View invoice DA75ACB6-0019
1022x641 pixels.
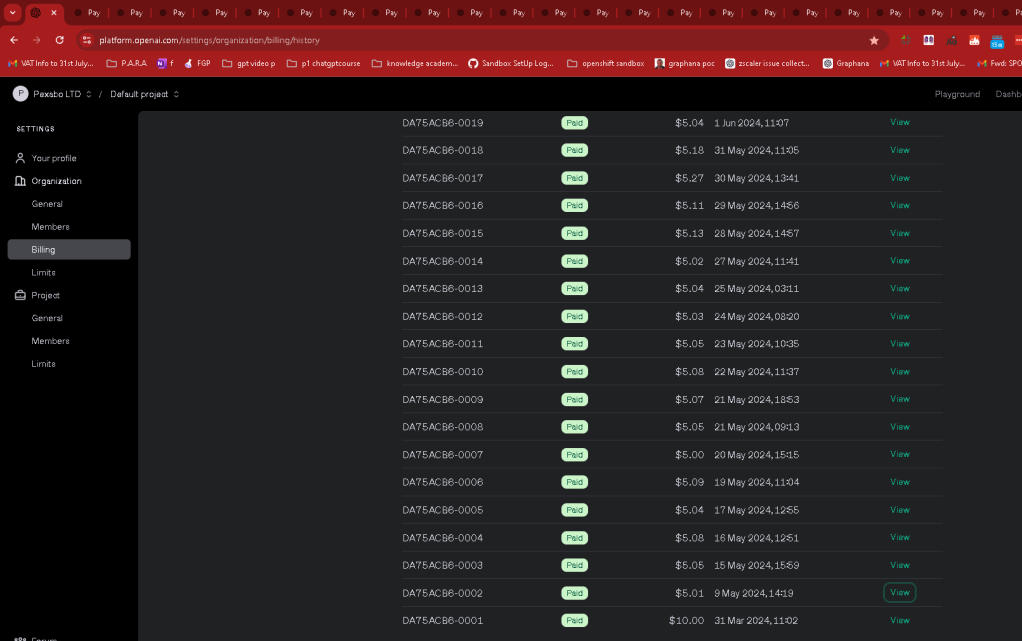click(899, 122)
